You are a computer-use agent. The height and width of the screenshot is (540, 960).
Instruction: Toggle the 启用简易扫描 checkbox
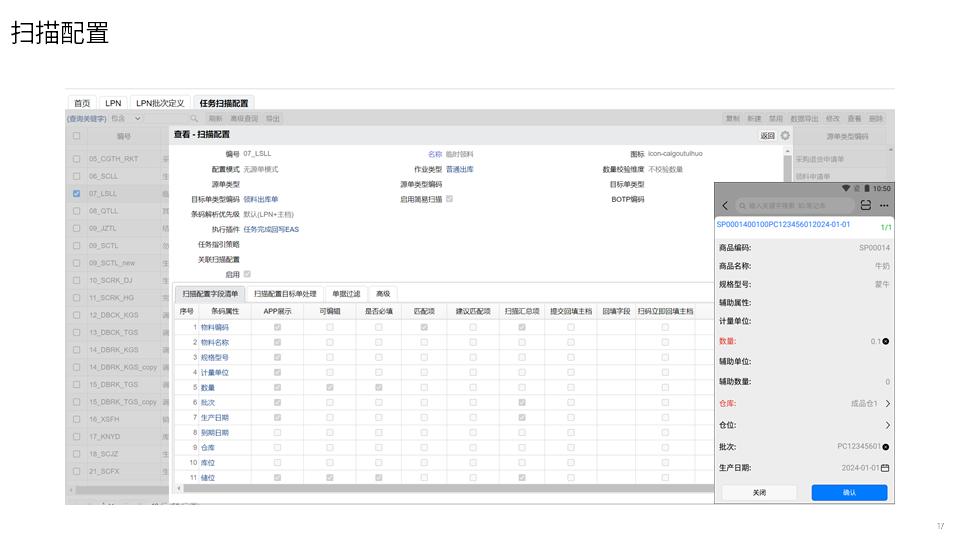coord(449,199)
